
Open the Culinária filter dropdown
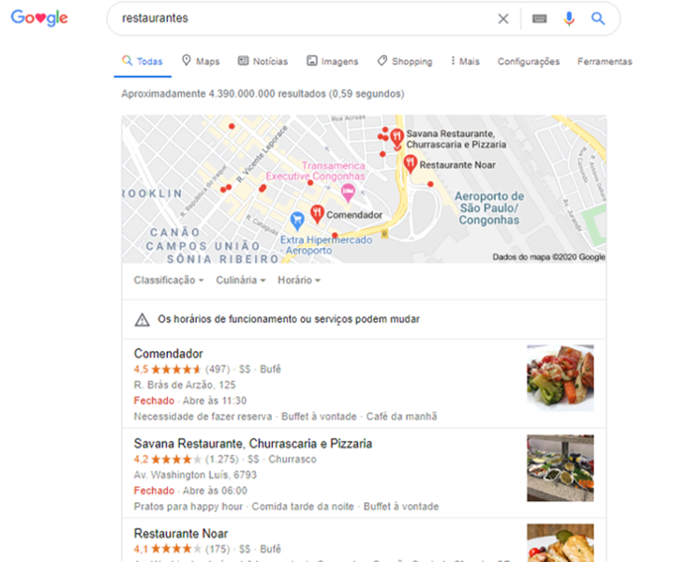pos(240,280)
